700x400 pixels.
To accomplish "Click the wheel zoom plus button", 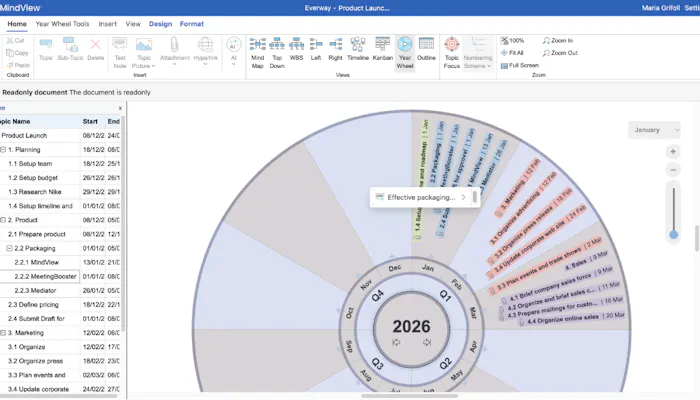I will (x=673, y=152).
